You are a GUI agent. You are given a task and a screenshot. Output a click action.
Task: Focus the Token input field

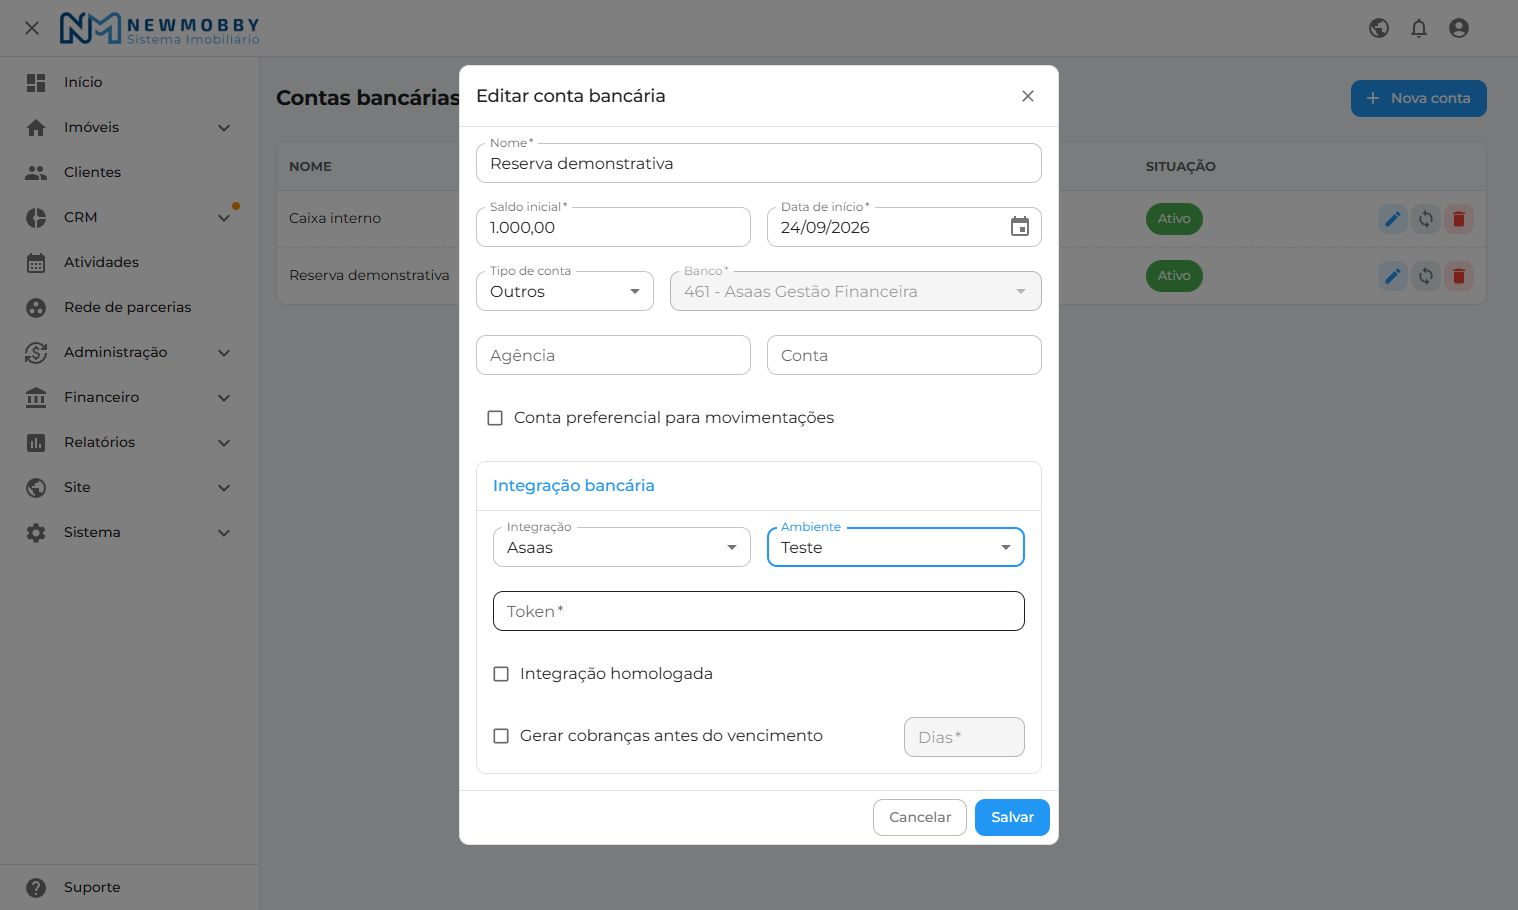click(x=759, y=611)
